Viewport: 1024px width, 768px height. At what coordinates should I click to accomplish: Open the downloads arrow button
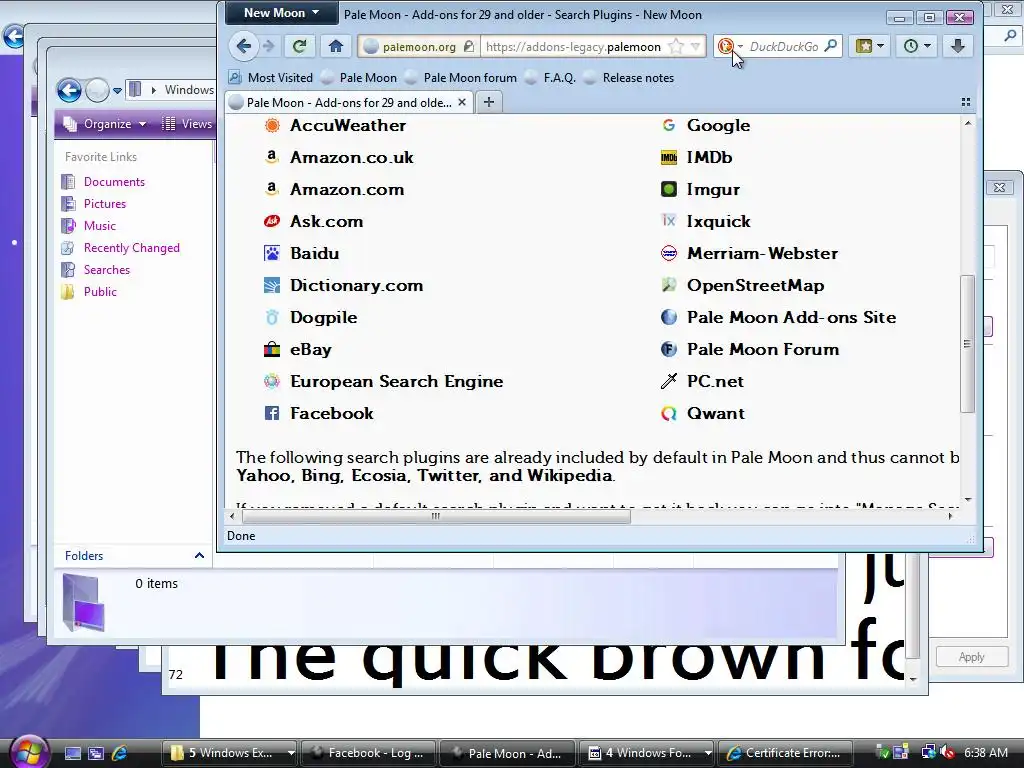pyautogui.click(x=958, y=46)
